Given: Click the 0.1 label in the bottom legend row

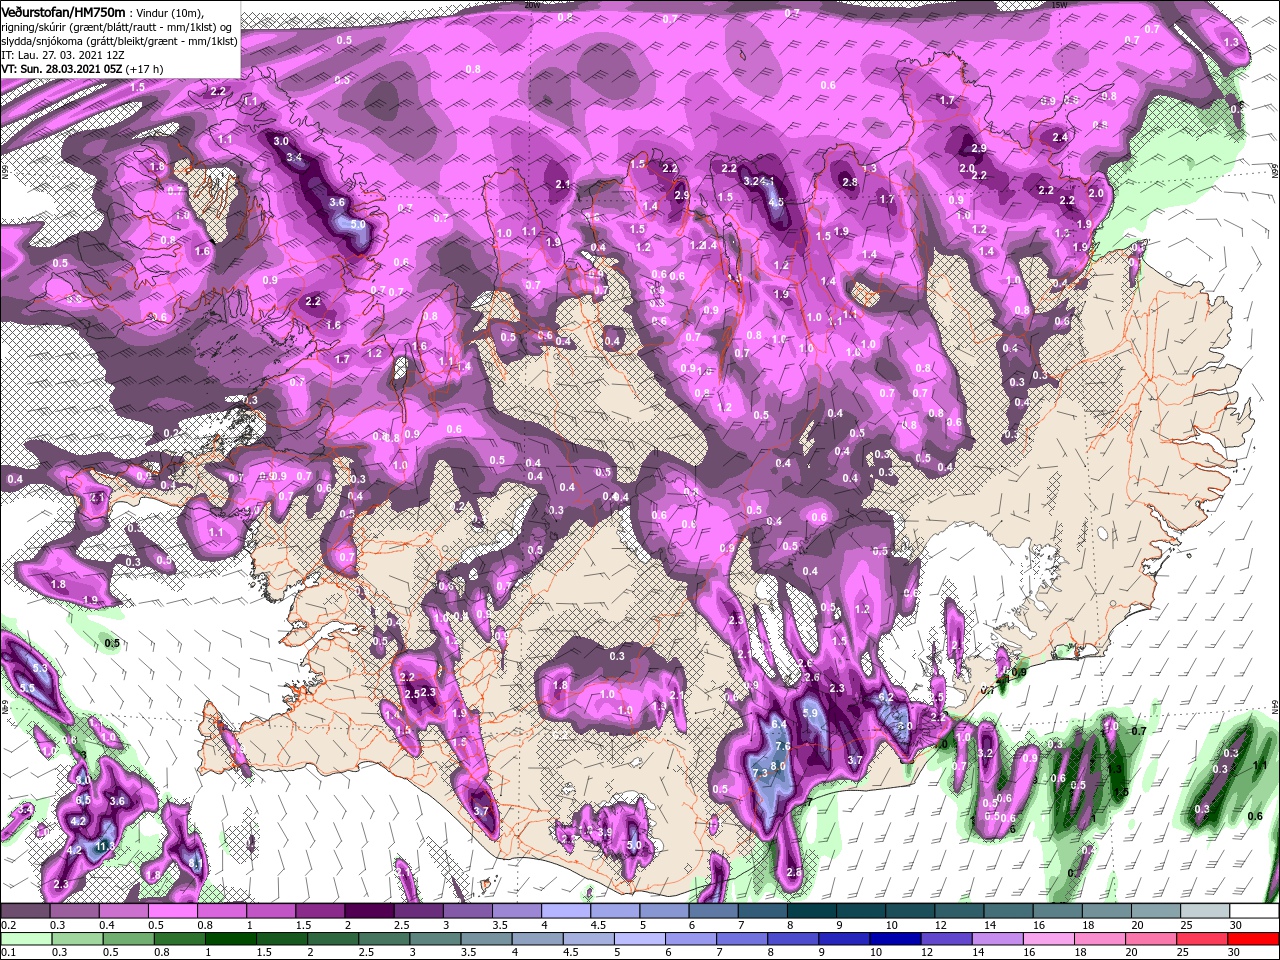Looking at the screenshot, I should (8, 951).
